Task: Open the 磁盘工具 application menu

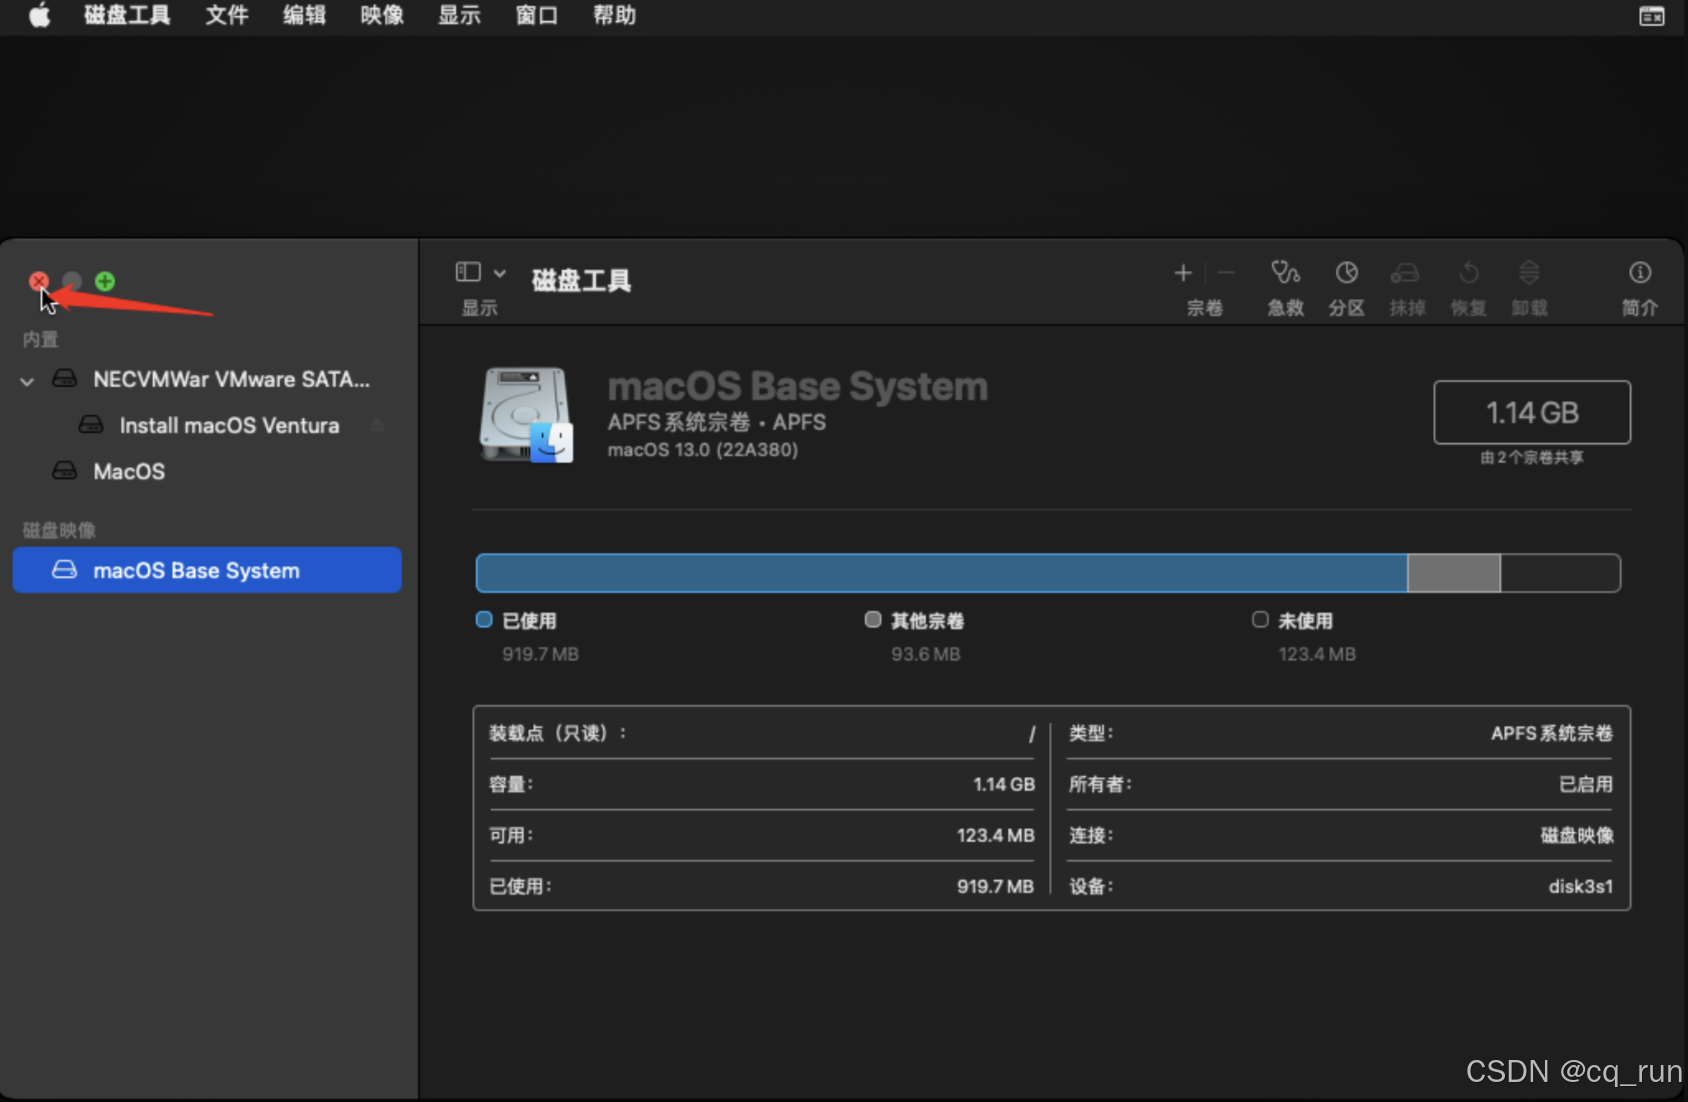Action: click(x=127, y=15)
